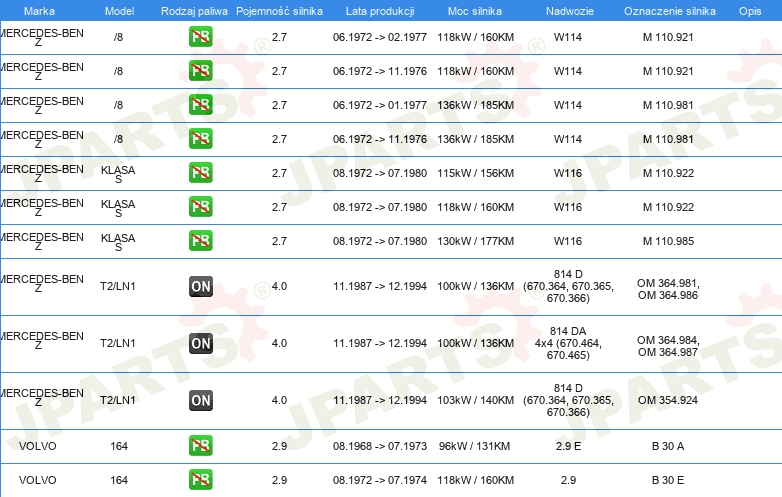Screen dimensions: 782x497
Task: Select power value 130kW / 177KM
Action: (x=475, y=241)
